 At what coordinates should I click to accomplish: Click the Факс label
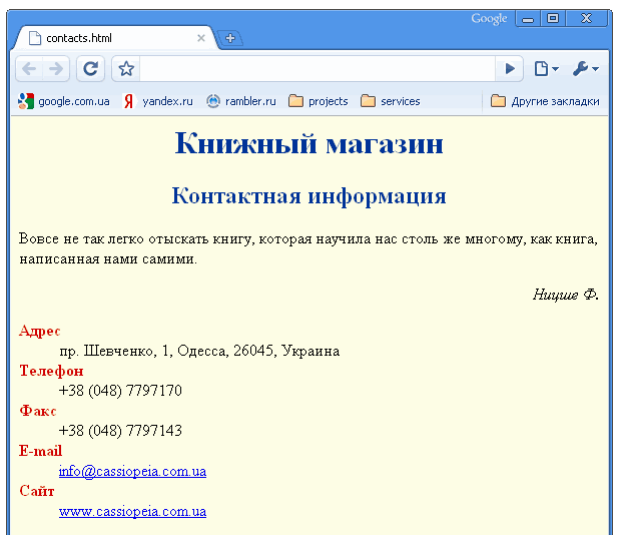(38, 411)
